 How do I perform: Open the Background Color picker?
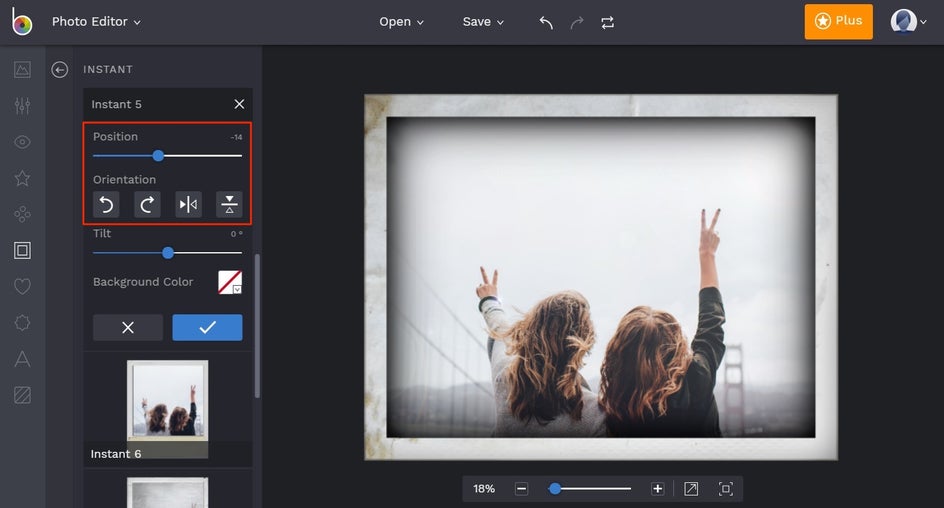pos(230,282)
